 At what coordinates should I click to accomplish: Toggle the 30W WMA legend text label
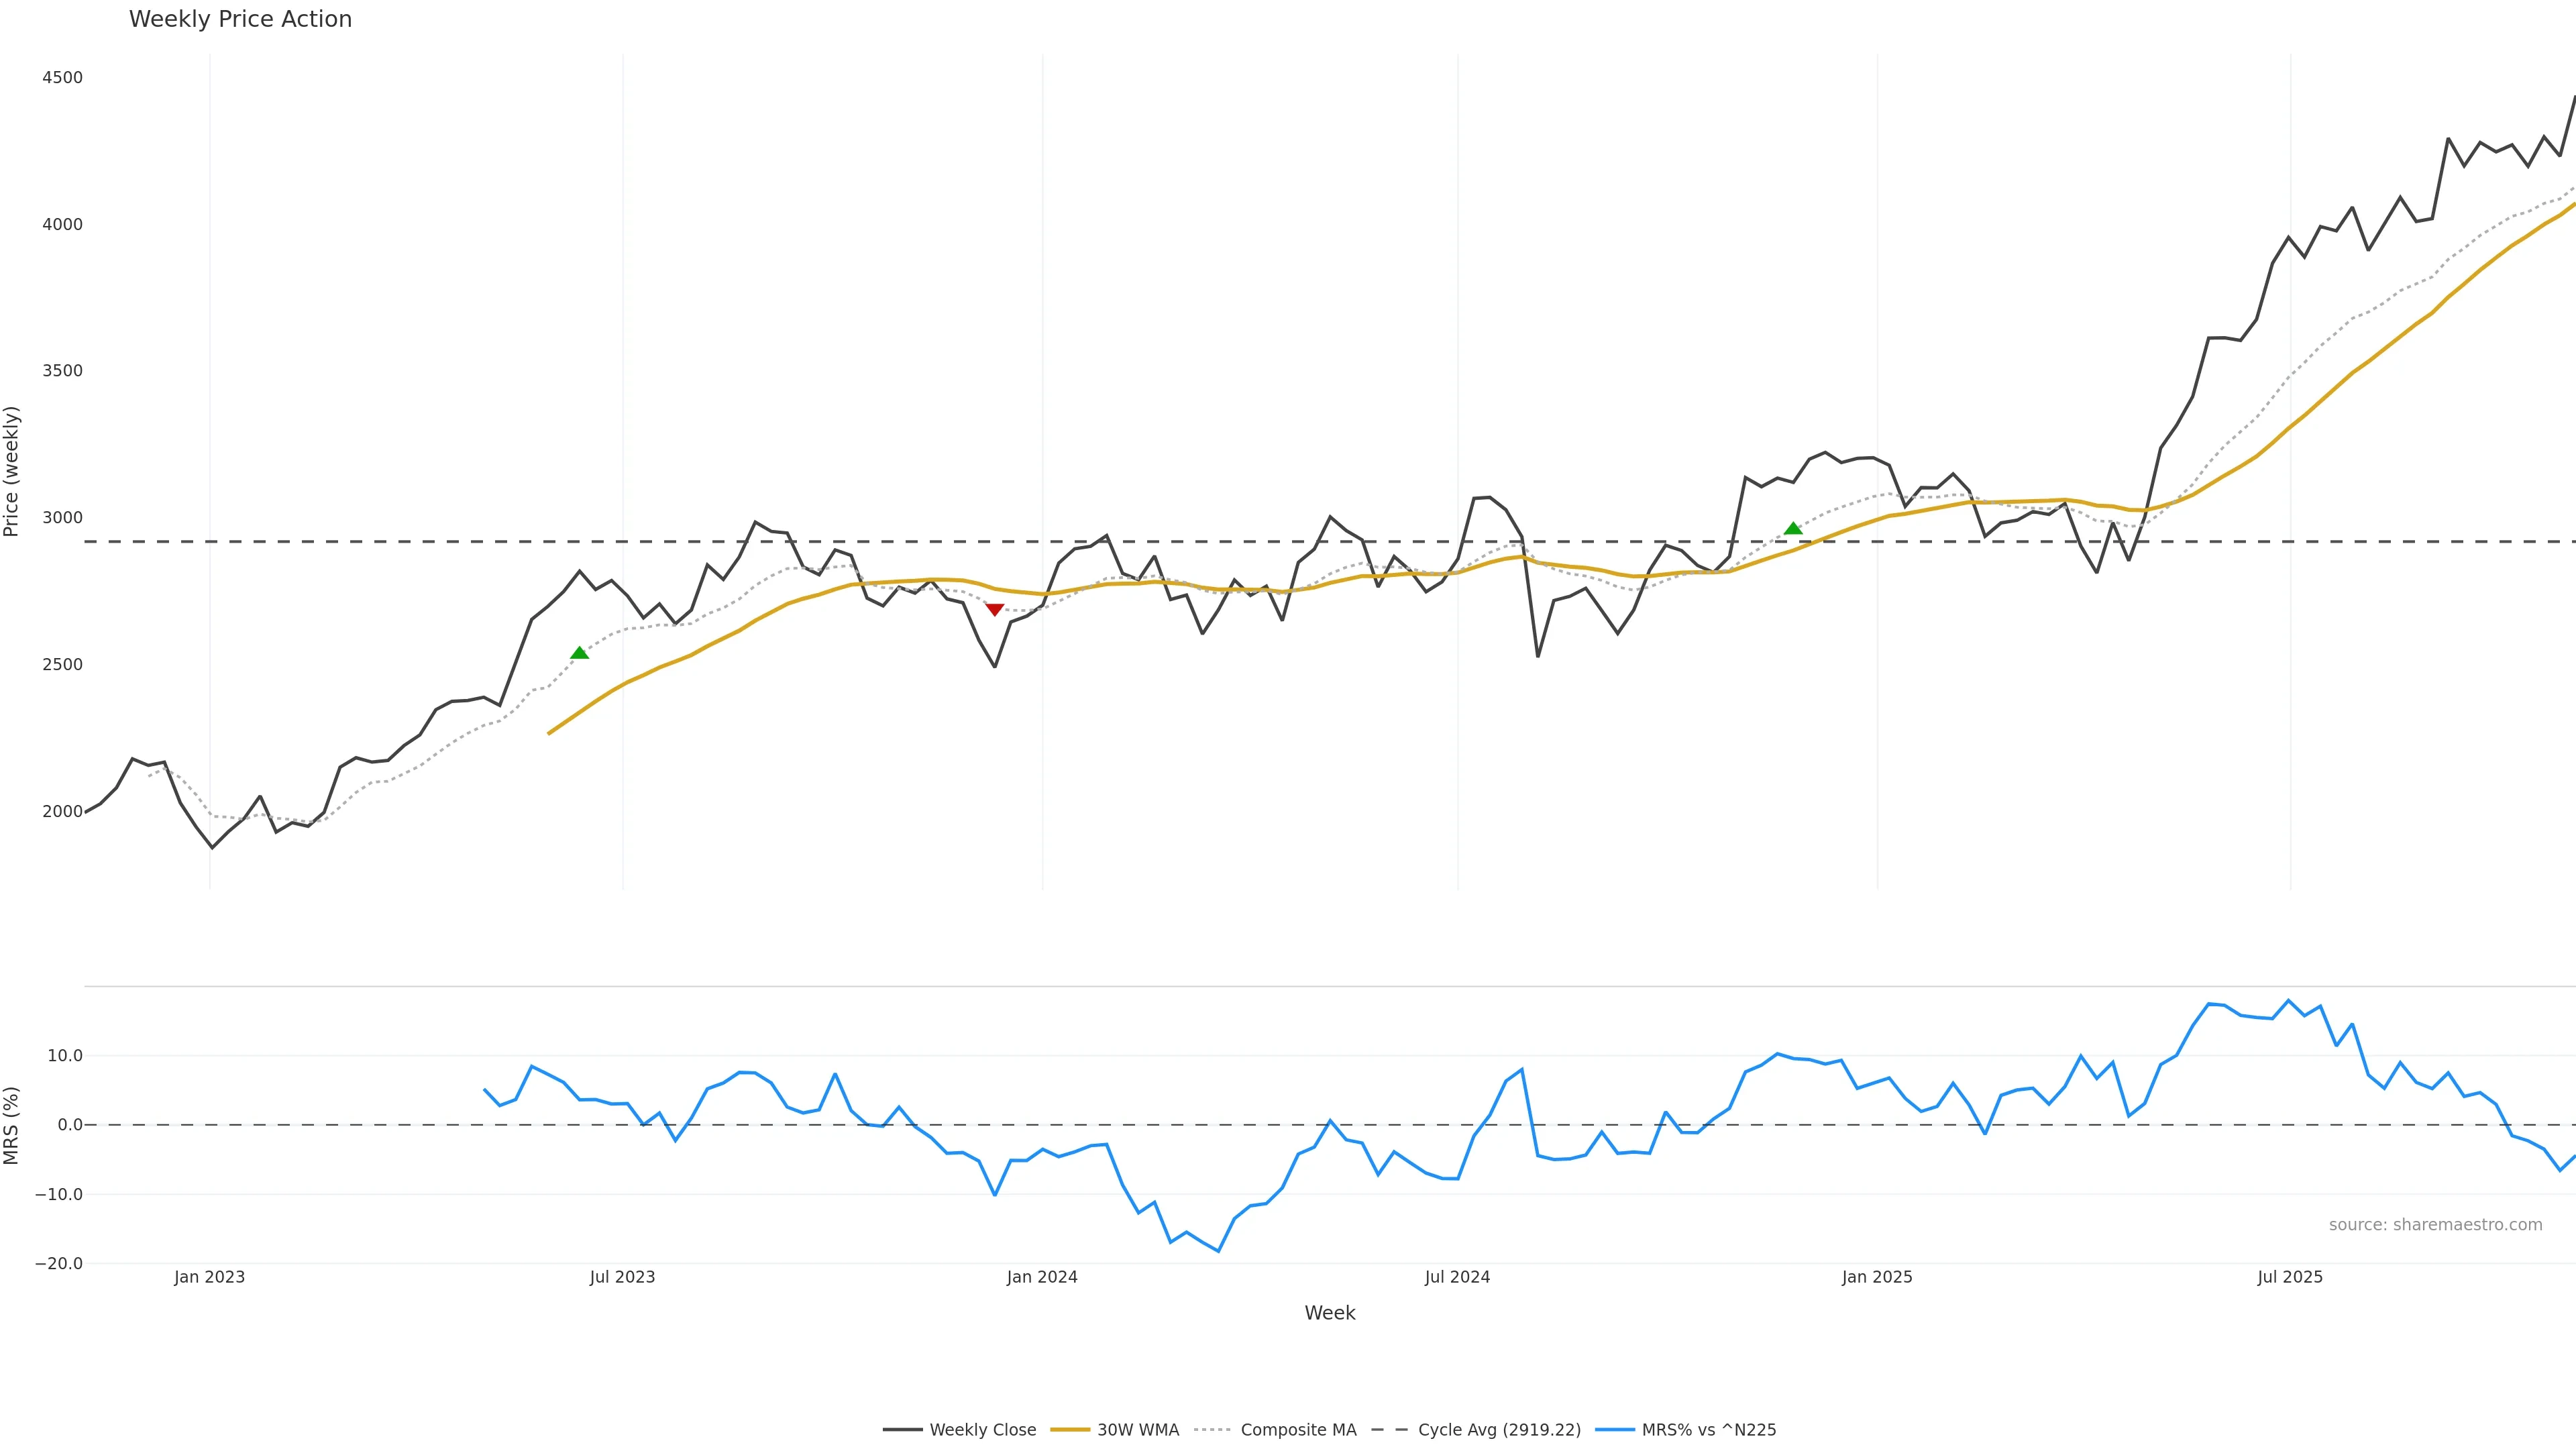coord(1138,1430)
